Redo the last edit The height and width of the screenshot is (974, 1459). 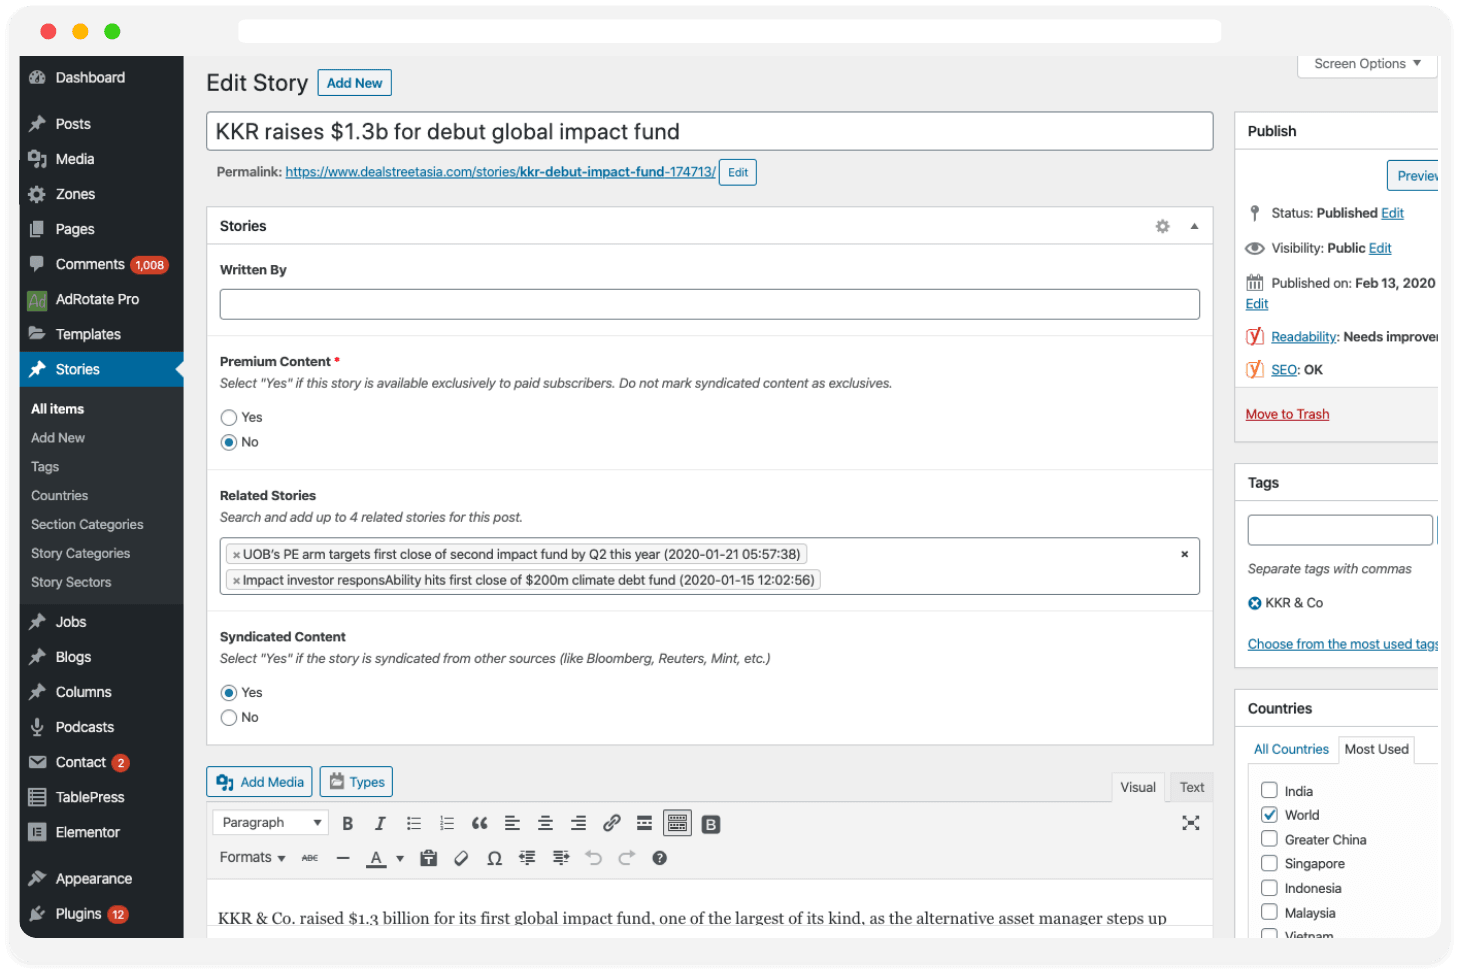pos(626,858)
